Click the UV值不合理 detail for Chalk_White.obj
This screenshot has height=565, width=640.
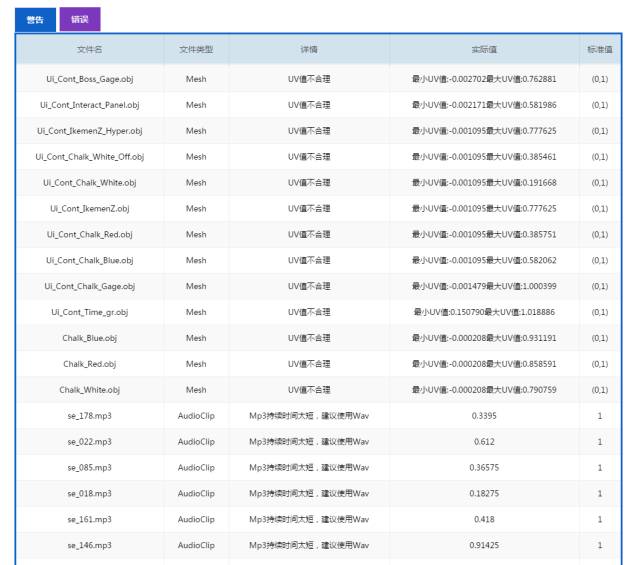(x=309, y=390)
